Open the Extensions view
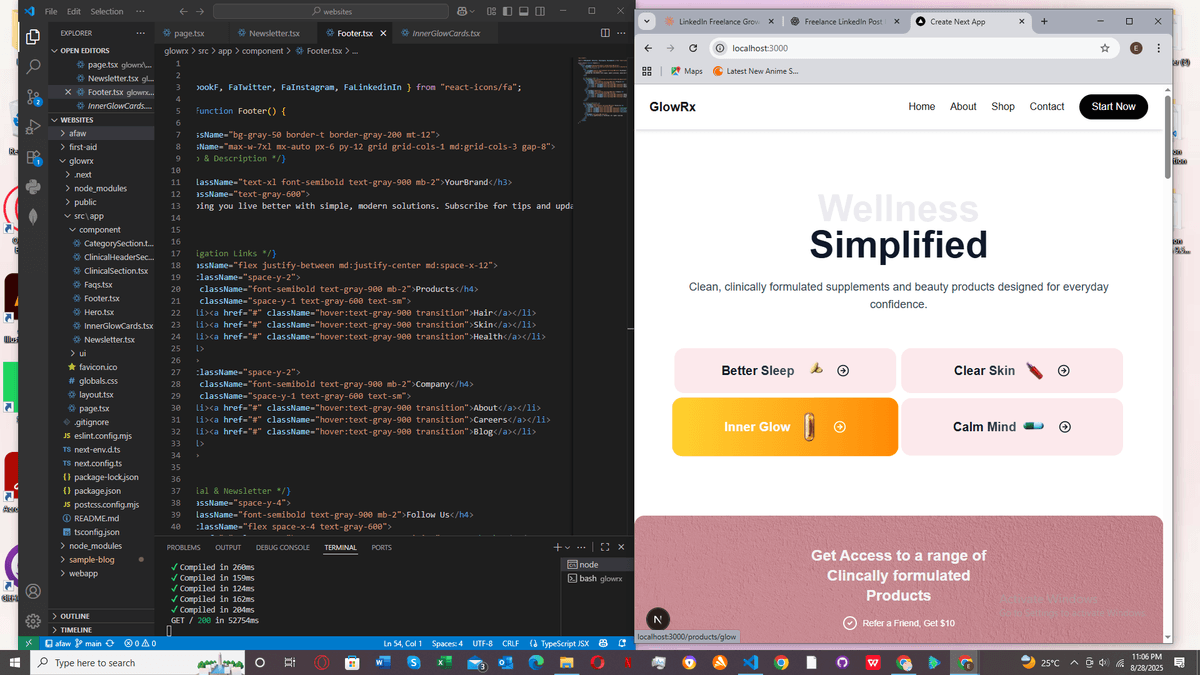1200x675 pixels. (33, 157)
